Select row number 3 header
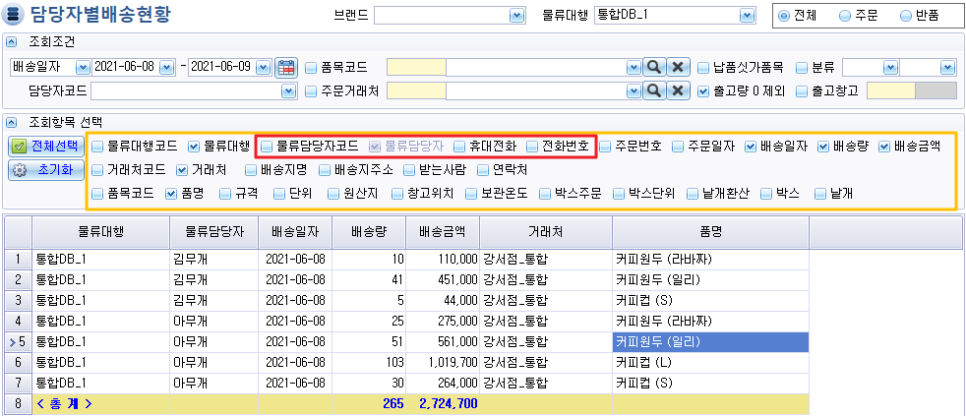This screenshot has width=966, height=416. coord(18,300)
